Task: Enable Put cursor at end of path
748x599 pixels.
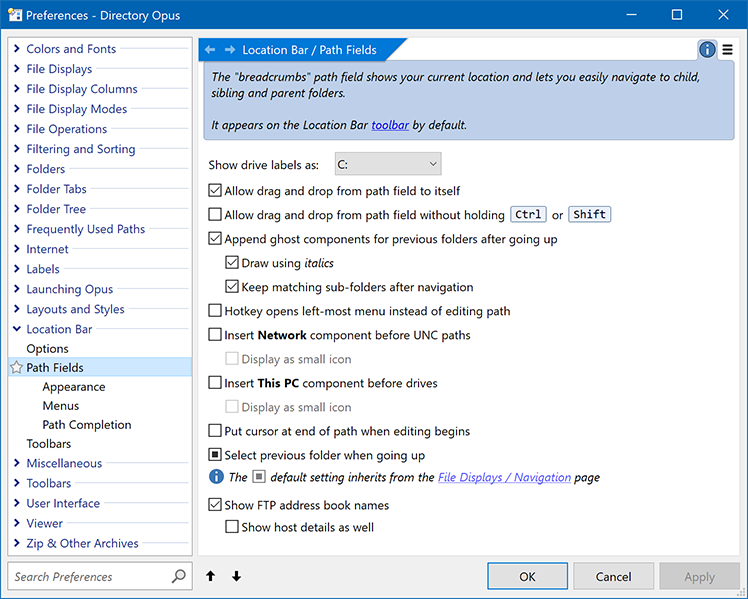Action: pyautogui.click(x=215, y=431)
